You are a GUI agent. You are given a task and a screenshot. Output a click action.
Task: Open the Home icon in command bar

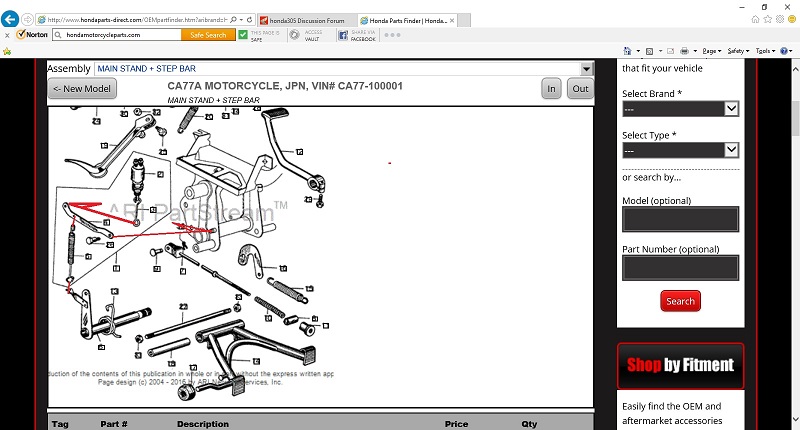click(628, 50)
